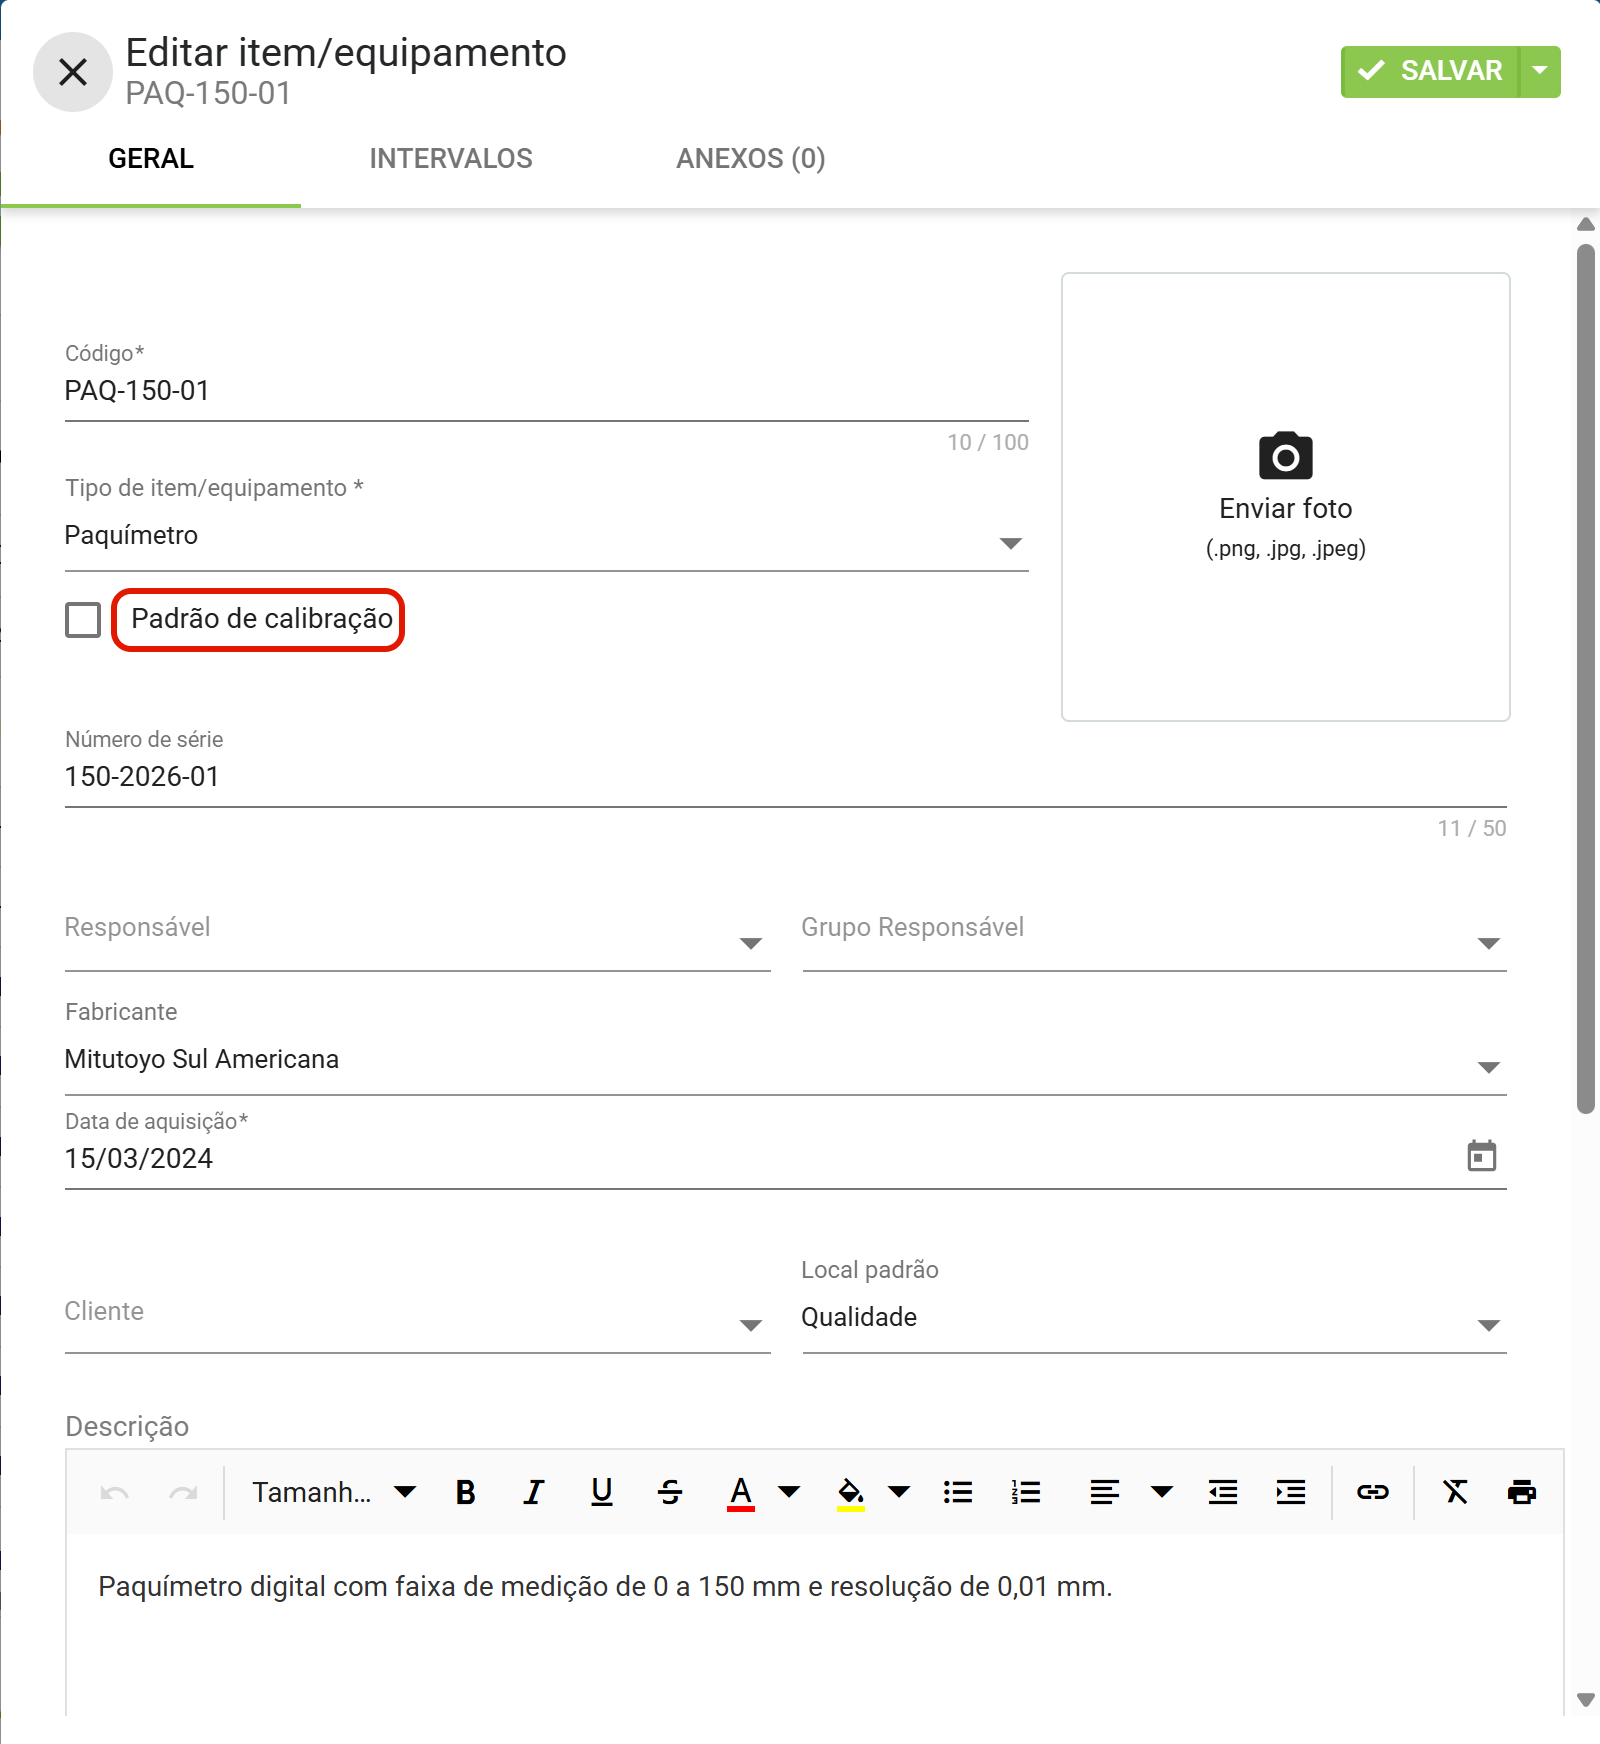Screen dimensions: 1600x1744
Task: Toggle bold formatting
Action: pos(465,1493)
